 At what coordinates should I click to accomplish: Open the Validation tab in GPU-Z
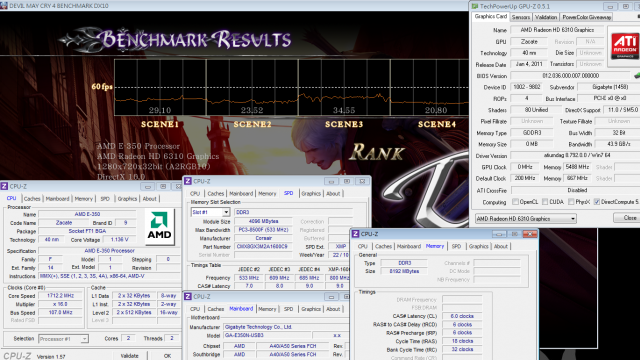coord(546,17)
